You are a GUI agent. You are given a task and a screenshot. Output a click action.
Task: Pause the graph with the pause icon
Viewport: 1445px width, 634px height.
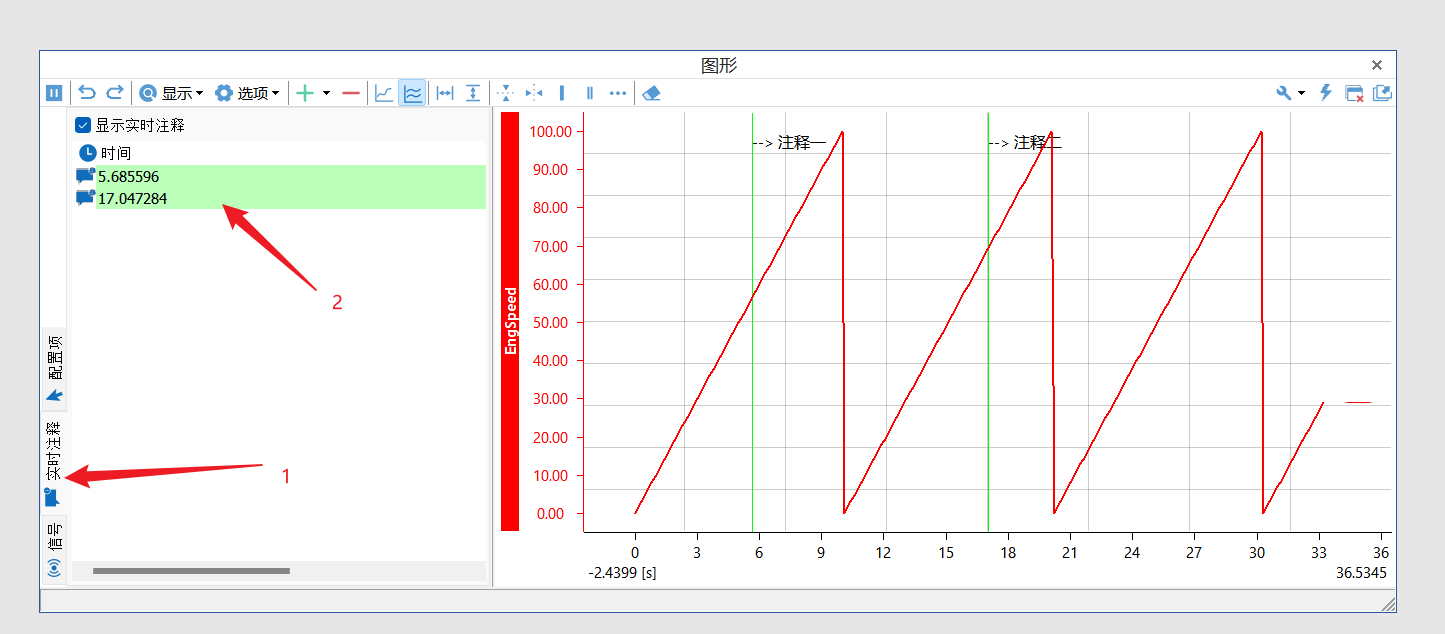(54, 93)
